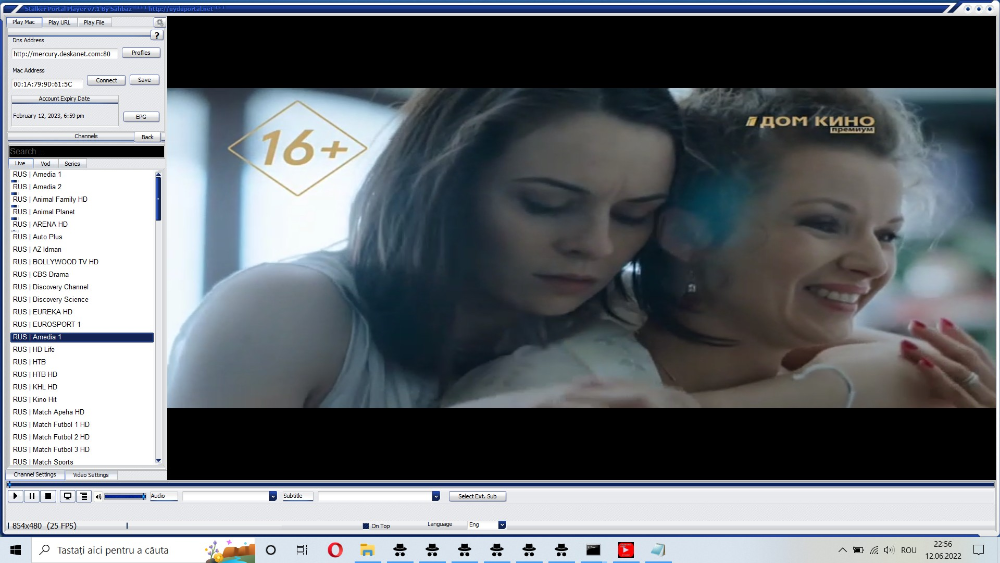The height and width of the screenshot is (563, 1000).
Task: Stop the playback
Action: (48, 496)
